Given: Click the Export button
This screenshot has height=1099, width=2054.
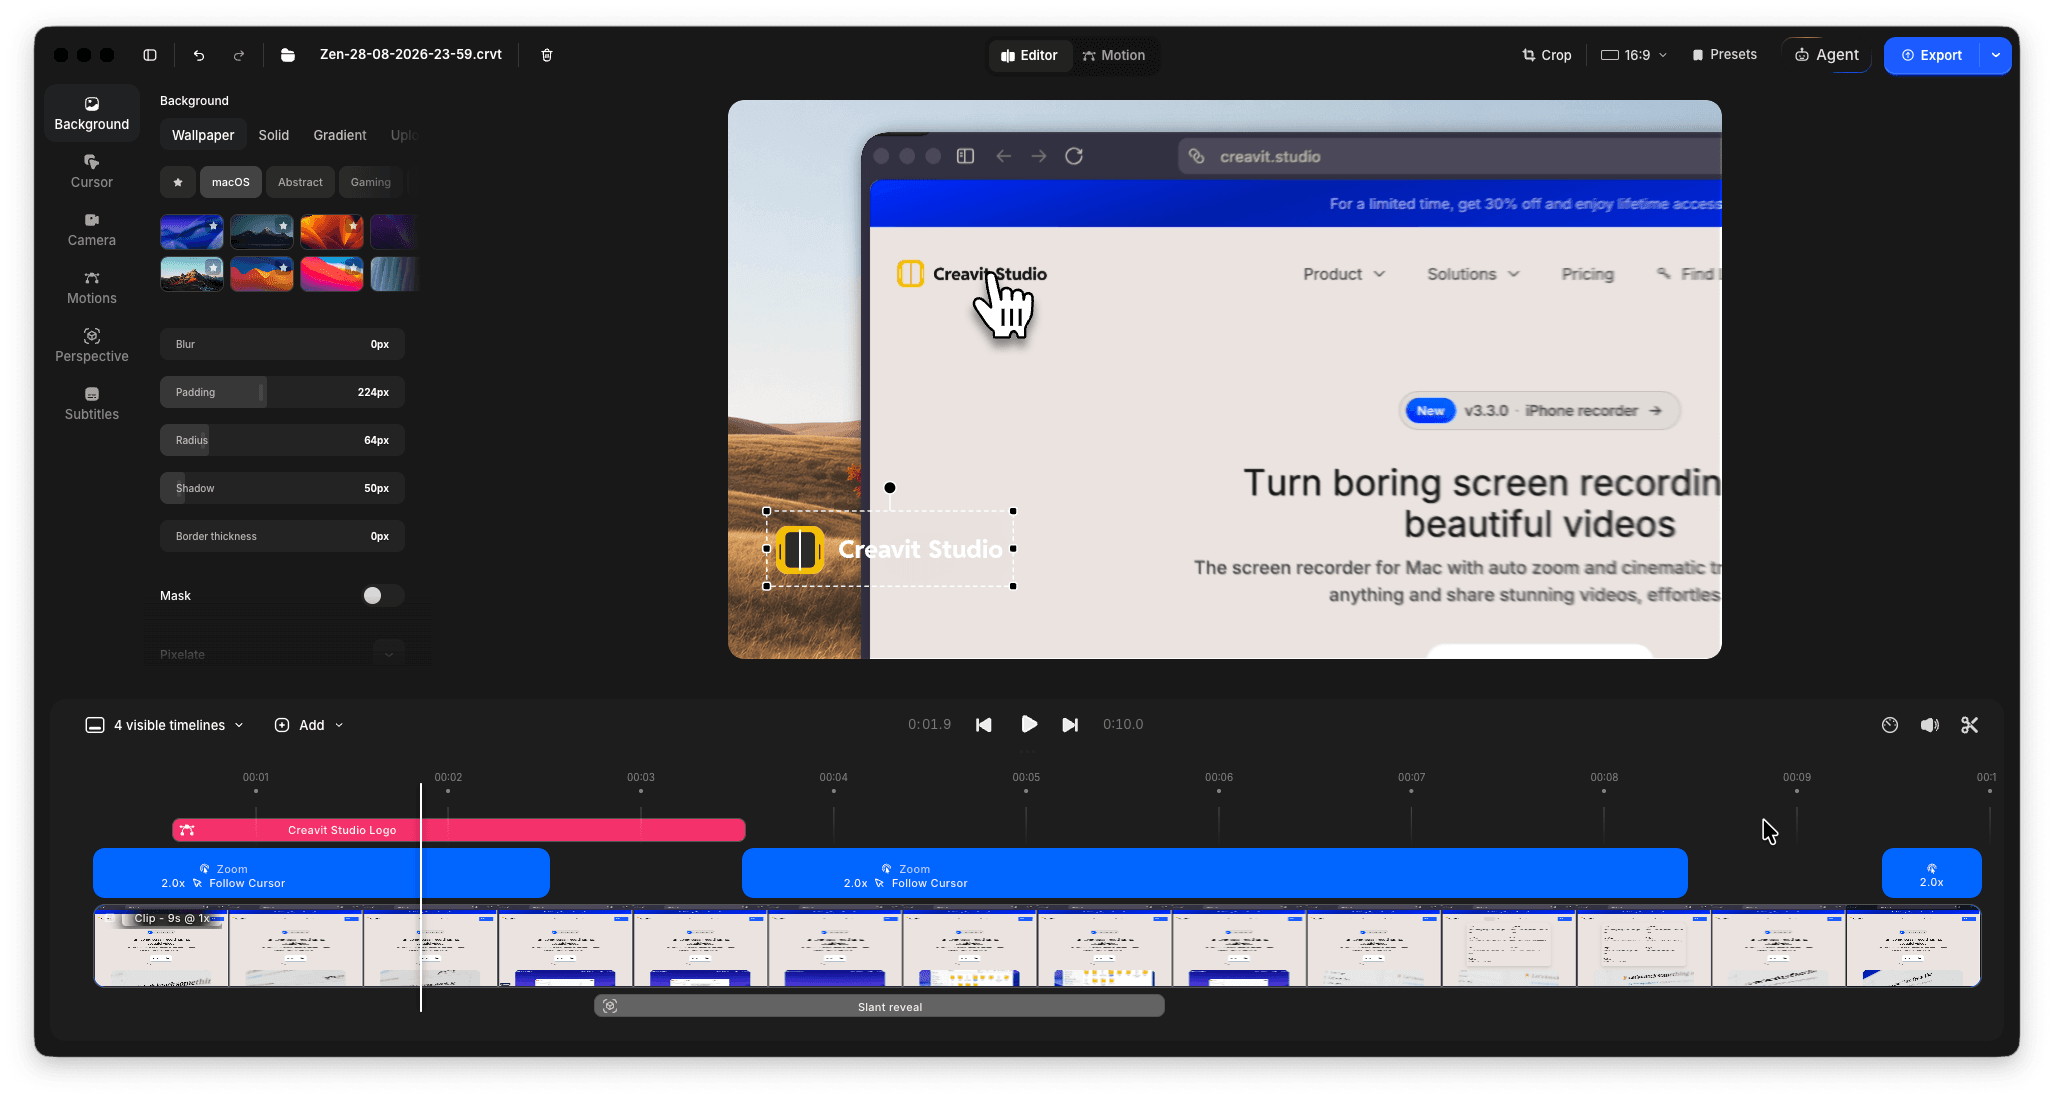Looking at the screenshot, I should (1932, 55).
